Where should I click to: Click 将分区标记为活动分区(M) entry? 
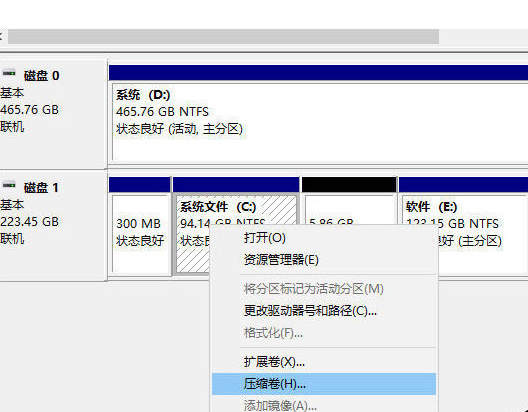313,288
